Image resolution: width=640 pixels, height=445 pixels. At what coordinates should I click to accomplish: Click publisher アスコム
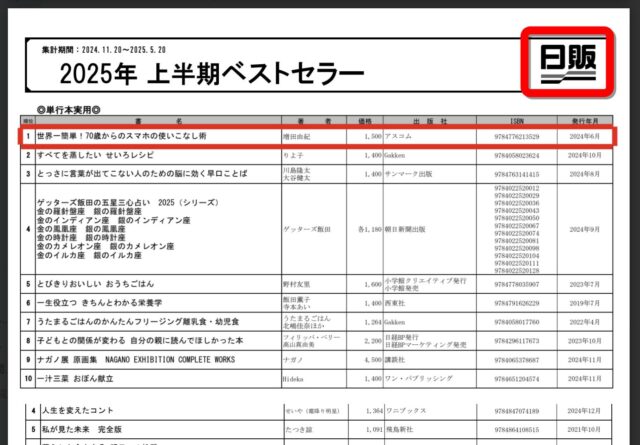coord(398,136)
